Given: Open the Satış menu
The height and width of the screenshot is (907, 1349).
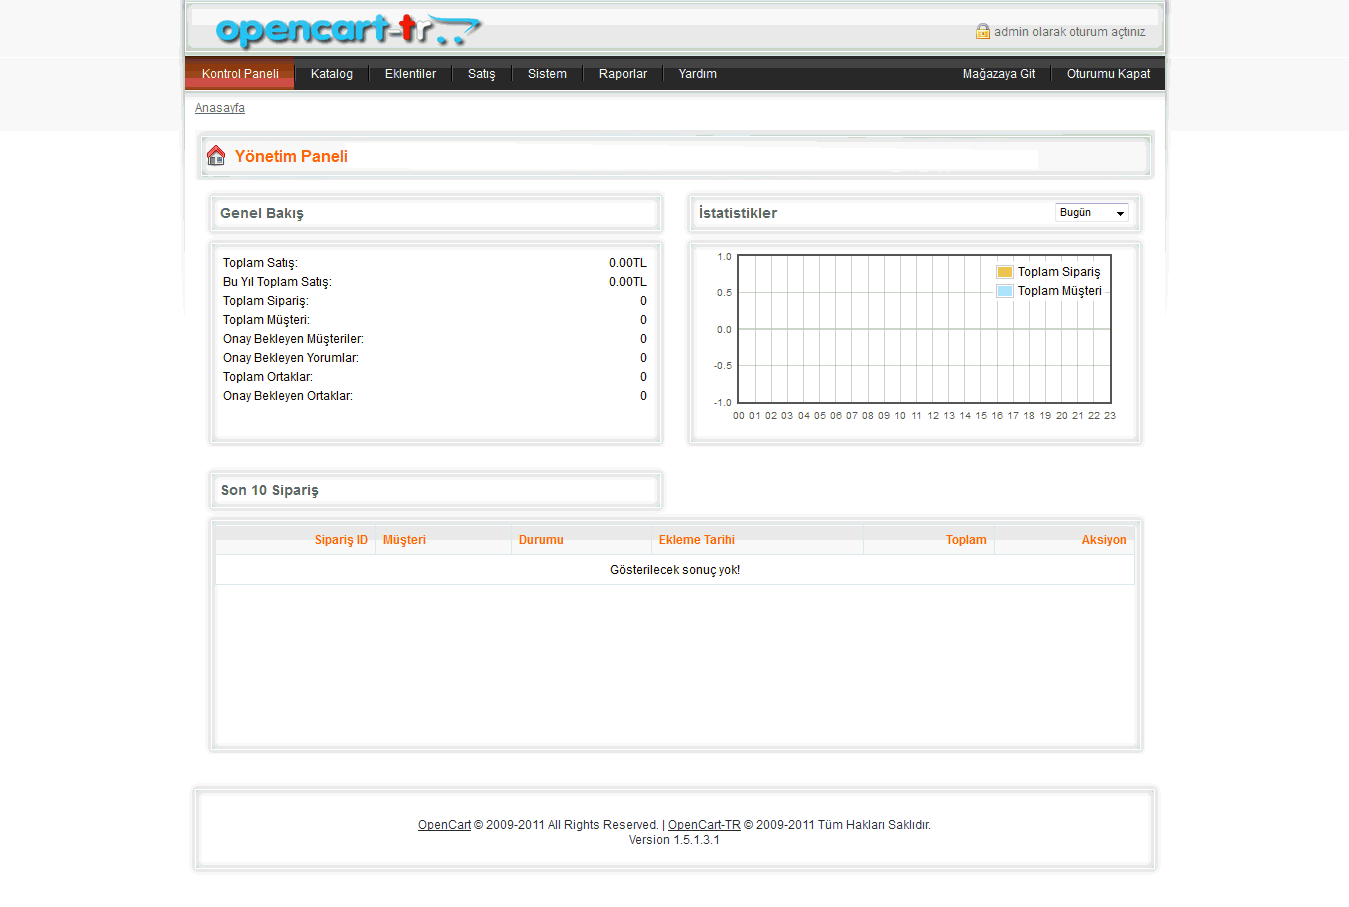Looking at the screenshot, I should pyautogui.click(x=481, y=74).
